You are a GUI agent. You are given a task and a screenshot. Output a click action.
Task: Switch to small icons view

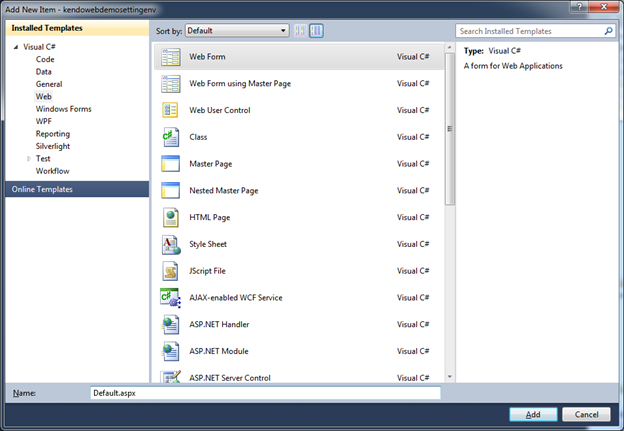coord(300,31)
